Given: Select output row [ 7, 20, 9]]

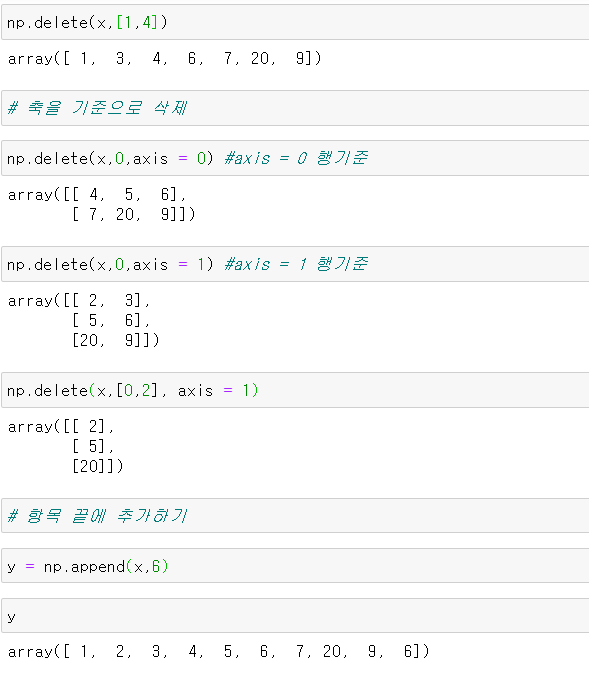Looking at the screenshot, I should 134,214.
